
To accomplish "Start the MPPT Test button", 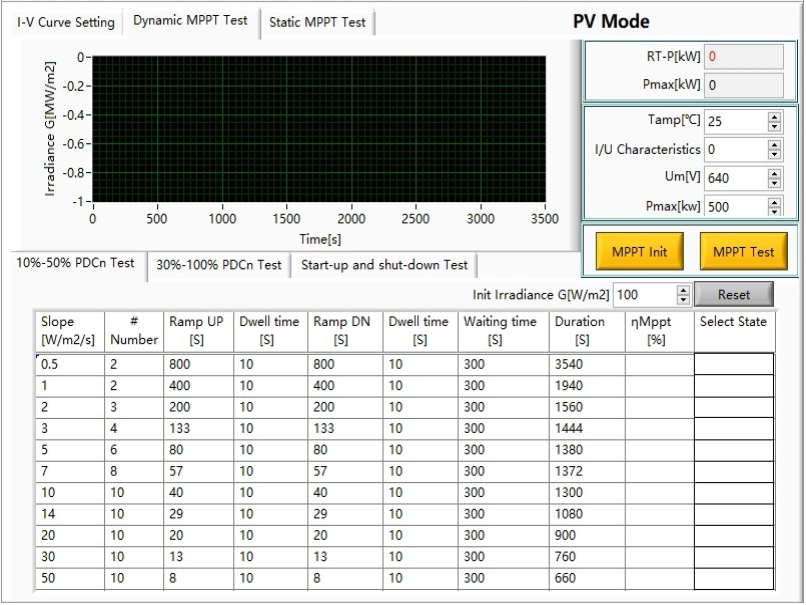I will click(x=743, y=252).
